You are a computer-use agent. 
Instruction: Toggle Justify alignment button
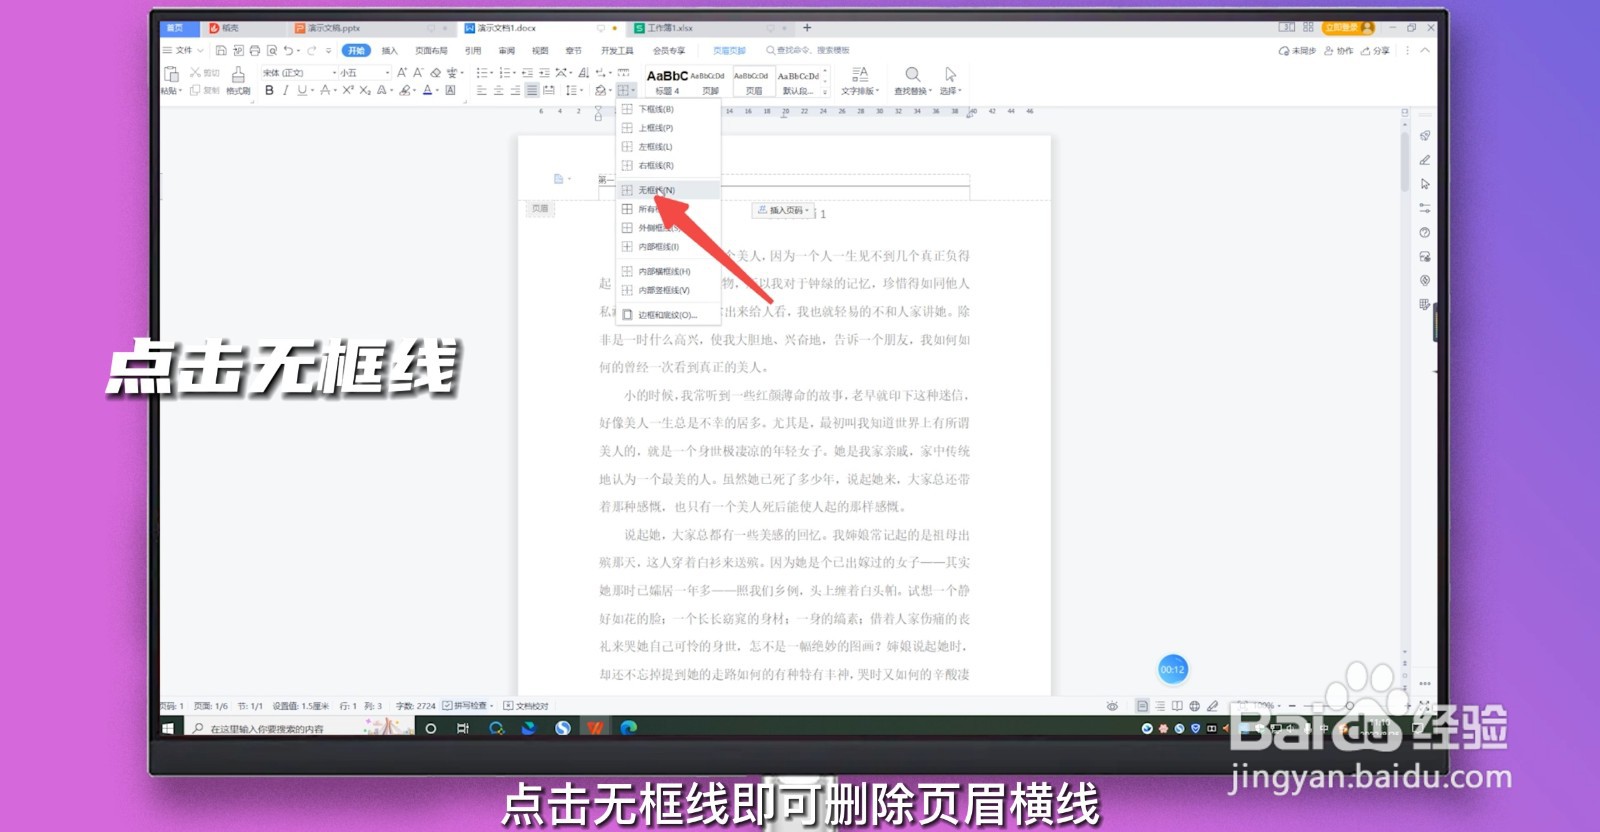[x=532, y=90]
